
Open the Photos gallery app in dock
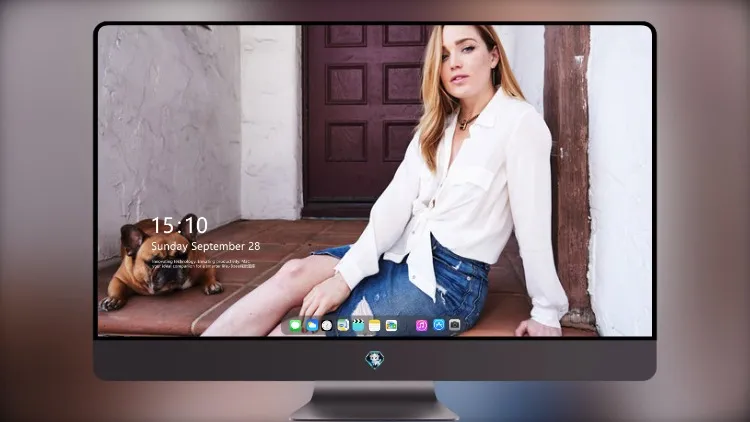click(391, 325)
